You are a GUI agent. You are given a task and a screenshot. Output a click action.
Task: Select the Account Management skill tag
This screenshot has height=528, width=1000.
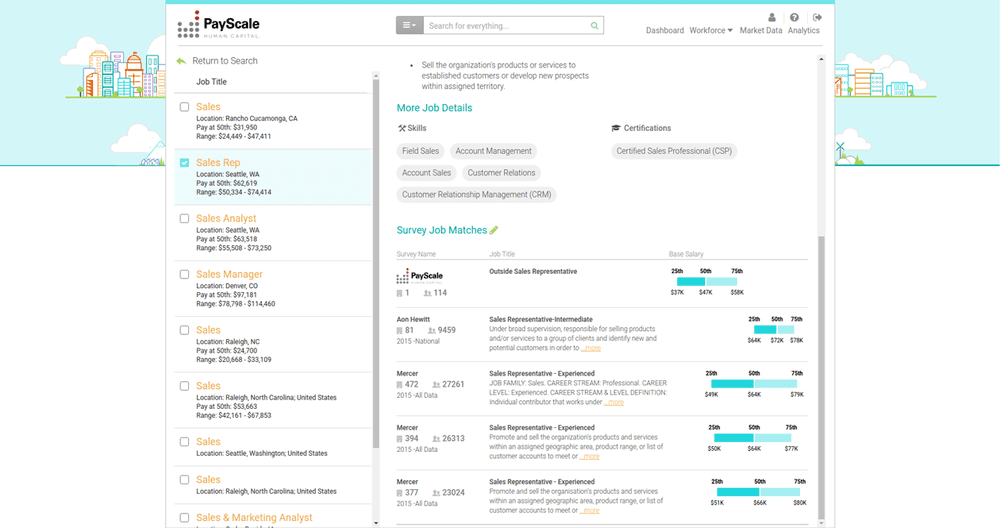coord(494,151)
